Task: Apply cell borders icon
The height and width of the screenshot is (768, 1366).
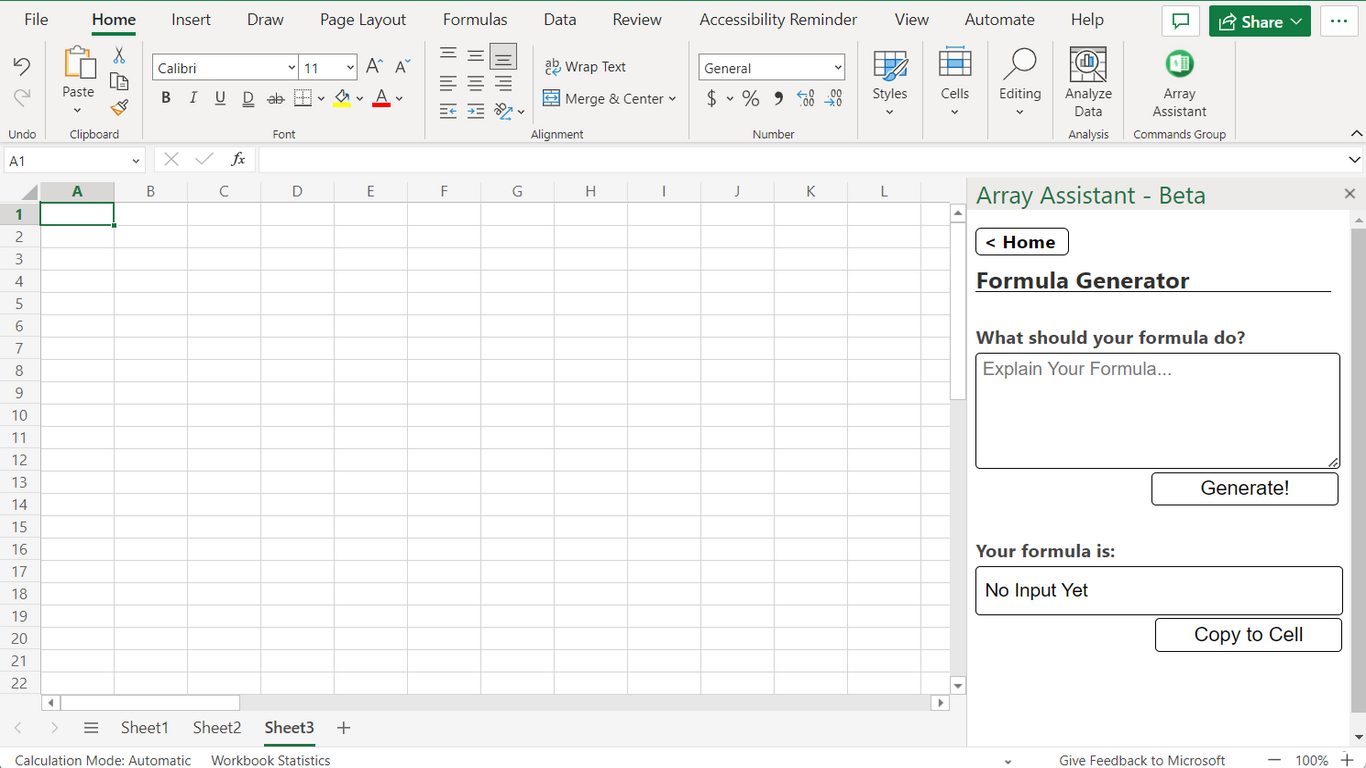Action: (303, 98)
